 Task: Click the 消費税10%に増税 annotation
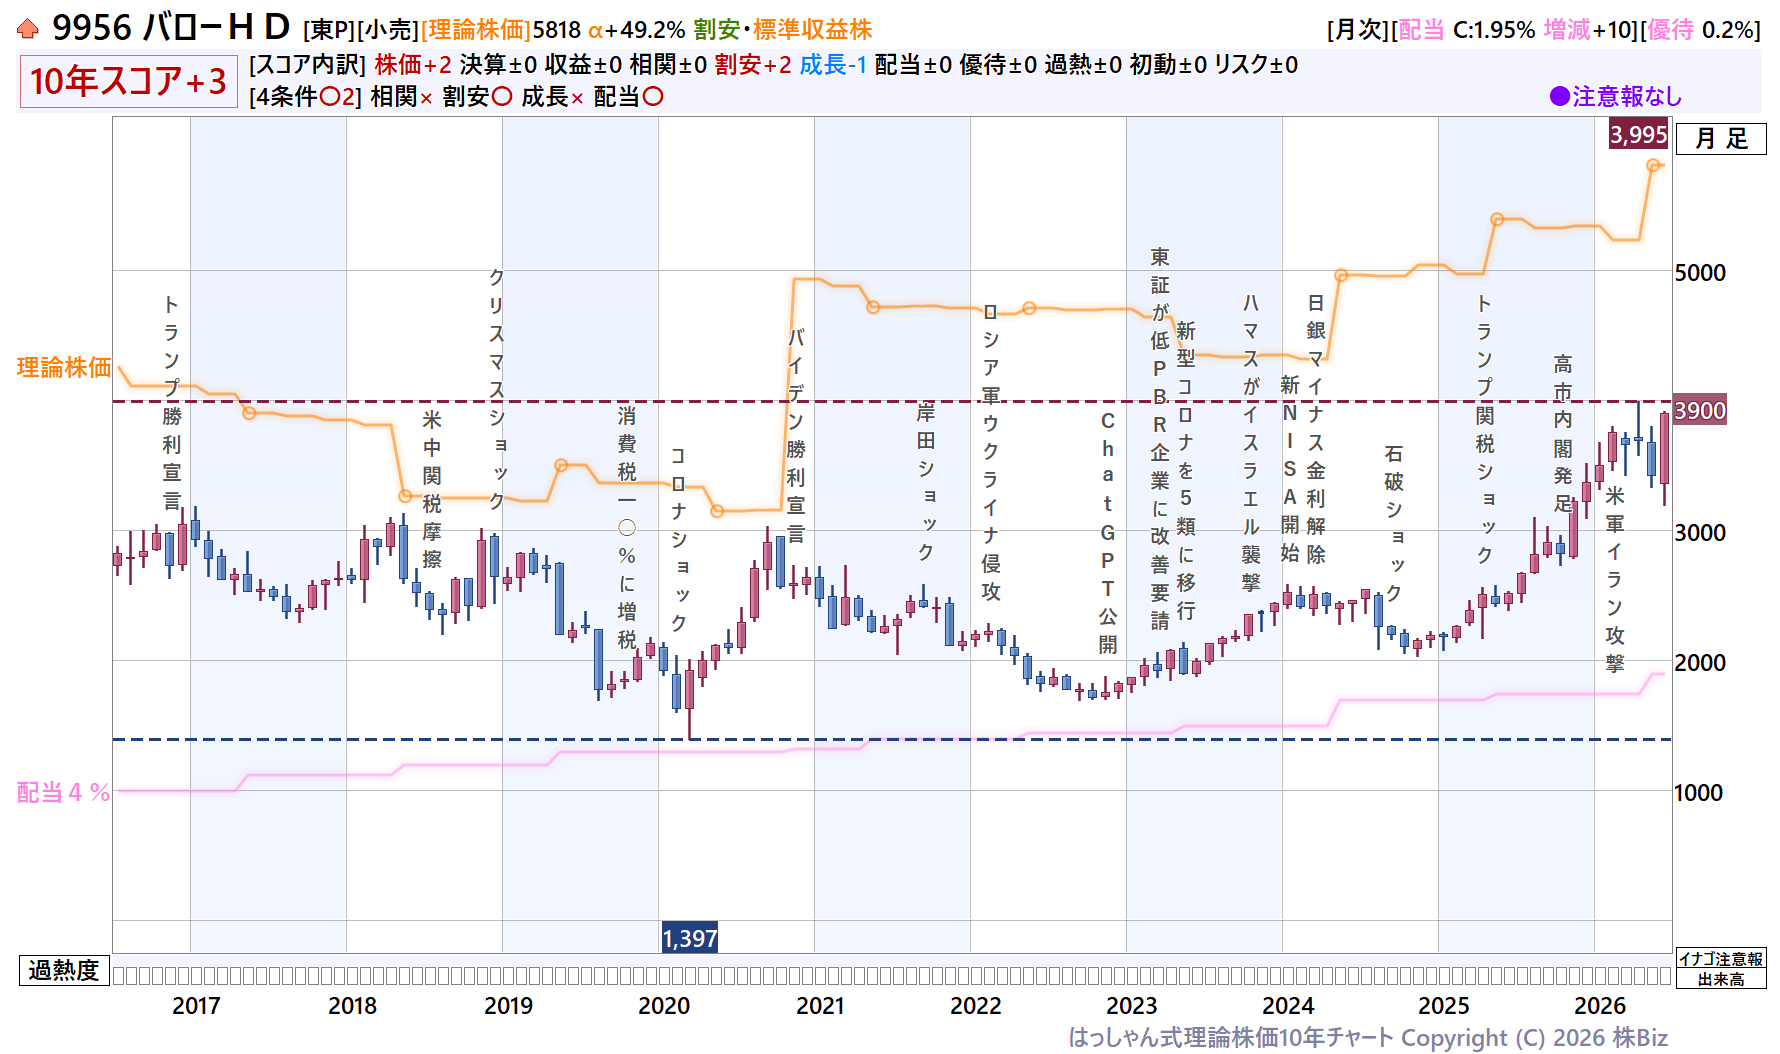tap(626, 527)
